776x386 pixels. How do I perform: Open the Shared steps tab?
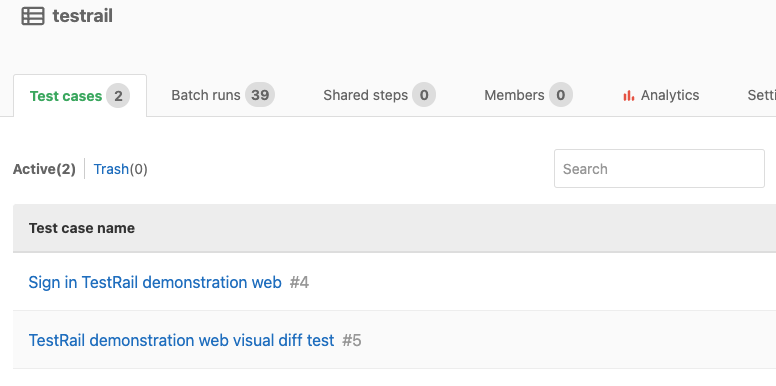click(x=379, y=95)
